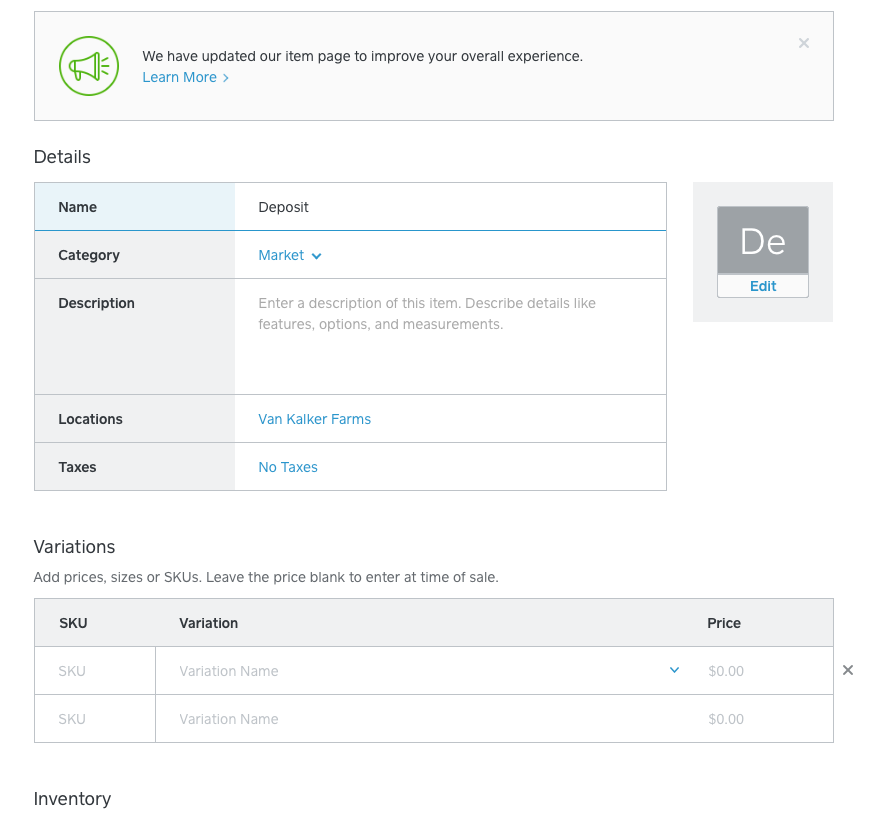Click the second Variation Name field

420,719
